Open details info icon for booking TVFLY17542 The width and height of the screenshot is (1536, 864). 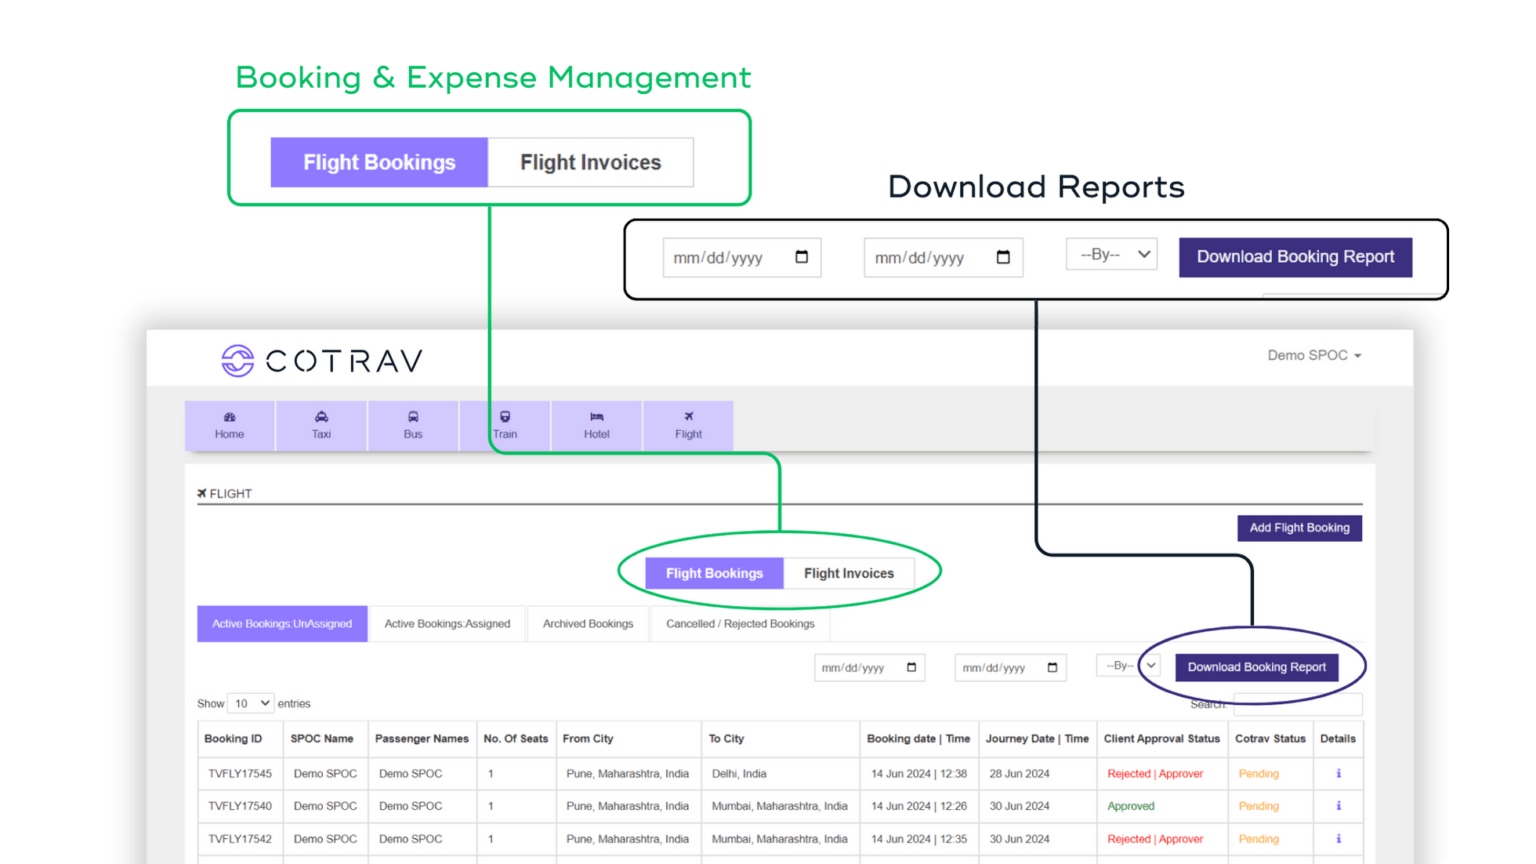tap(1338, 839)
